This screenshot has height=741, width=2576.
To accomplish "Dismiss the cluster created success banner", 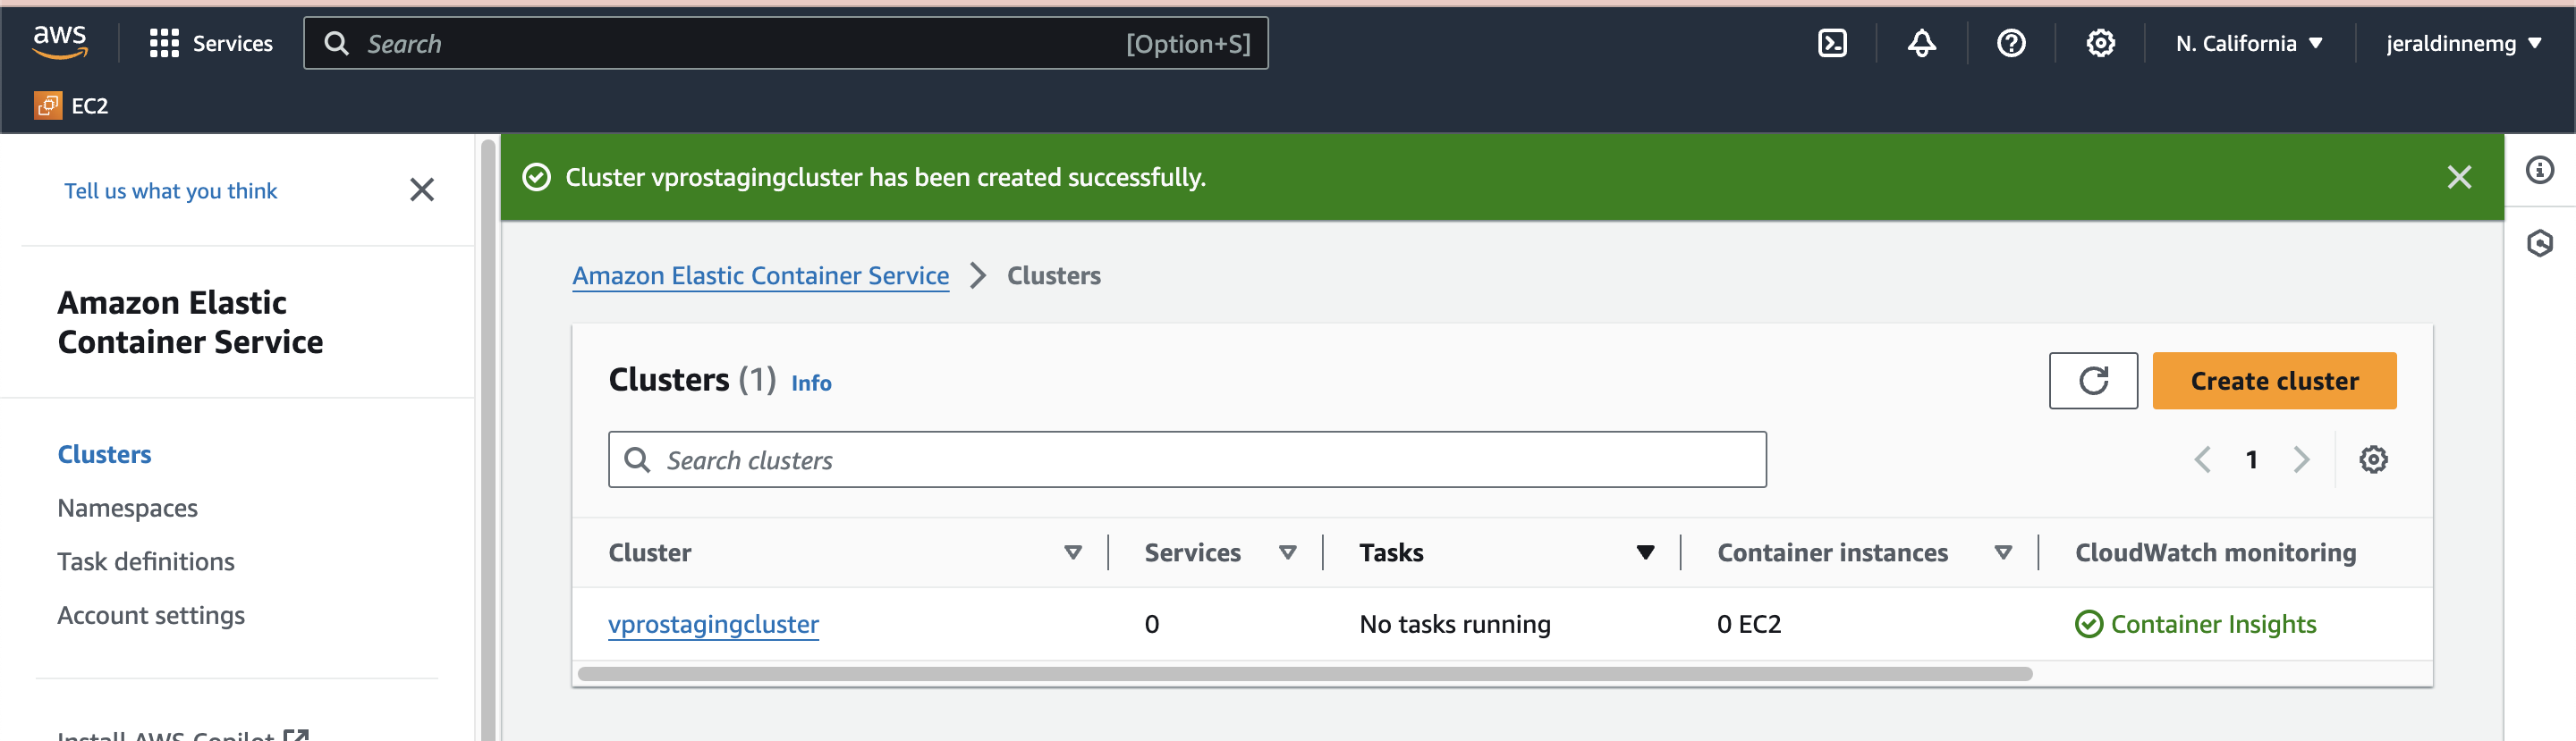I will pyautogui.click(x=2459, y=177).
